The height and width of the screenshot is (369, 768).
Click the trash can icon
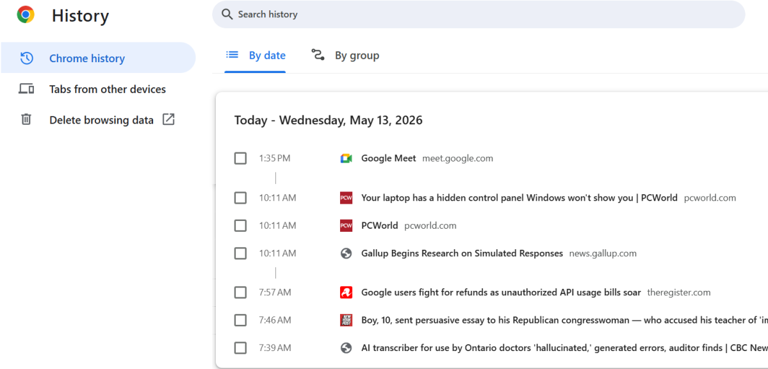[26, 120]
